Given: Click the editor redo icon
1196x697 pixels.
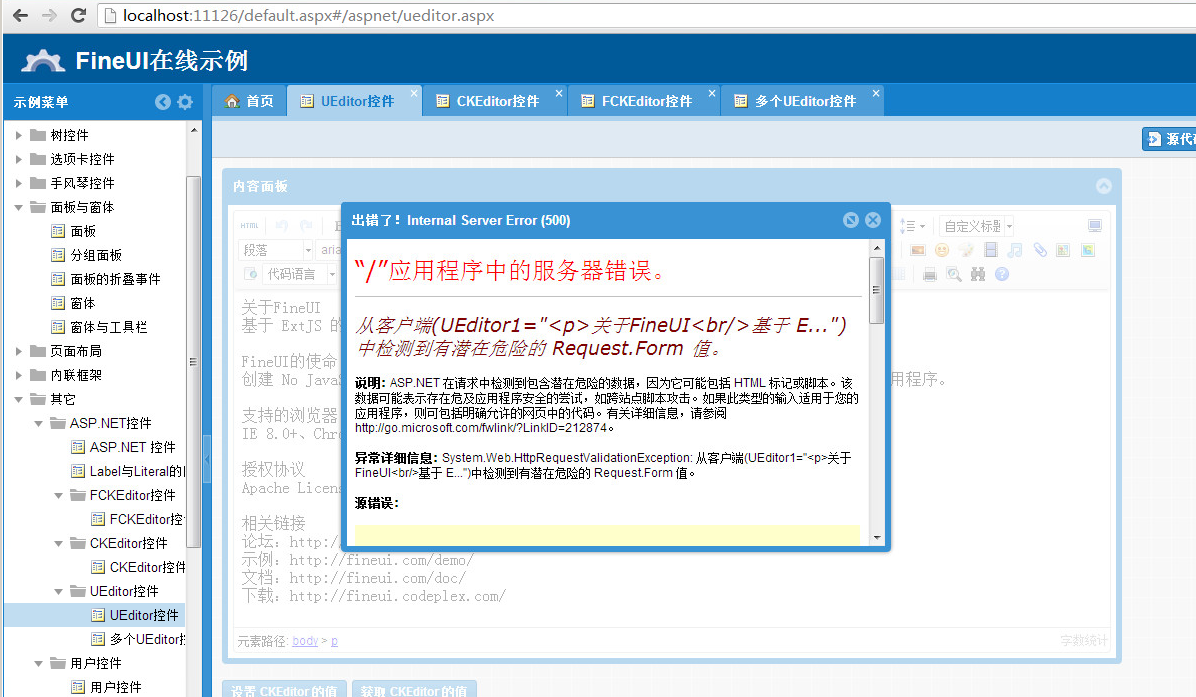Looking at the screenshot, I should (307, 226).
